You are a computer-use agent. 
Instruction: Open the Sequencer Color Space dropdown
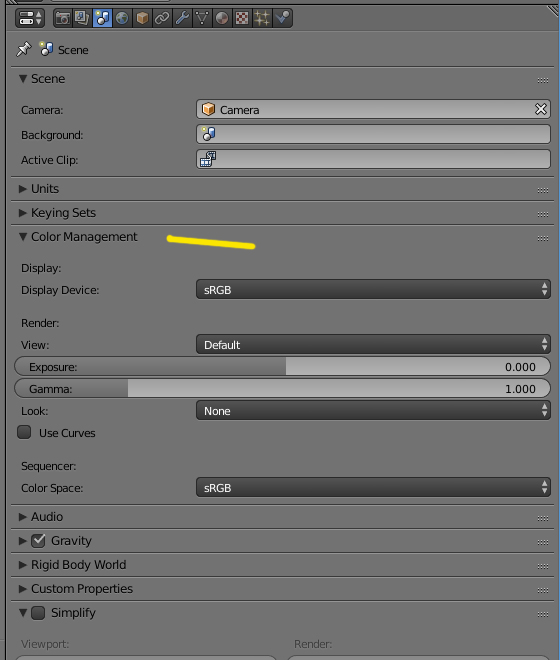pyautogui.click(x=373, y=487)
